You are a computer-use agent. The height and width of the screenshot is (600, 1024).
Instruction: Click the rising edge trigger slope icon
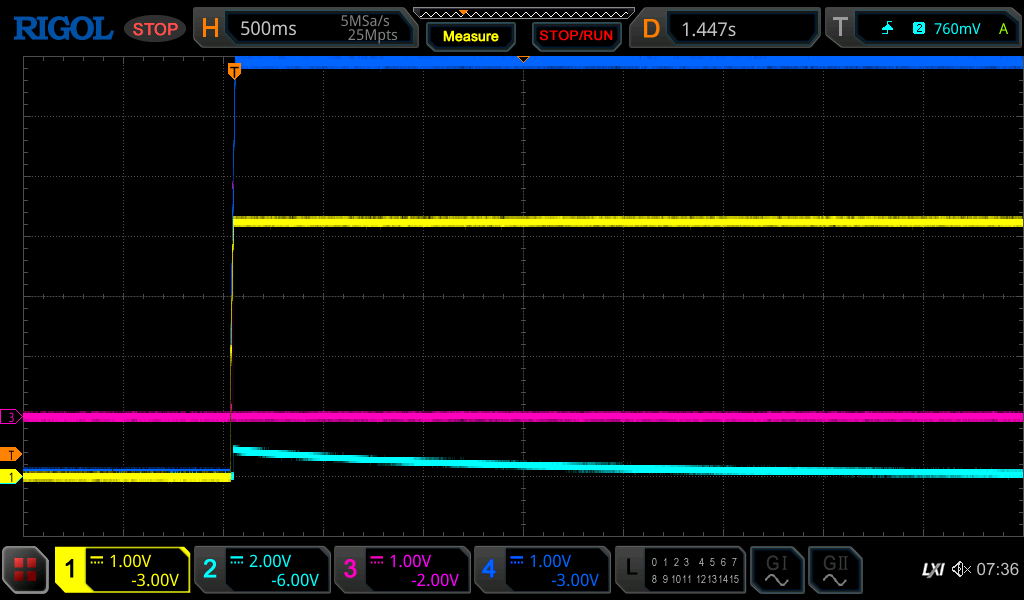[887, 28]
